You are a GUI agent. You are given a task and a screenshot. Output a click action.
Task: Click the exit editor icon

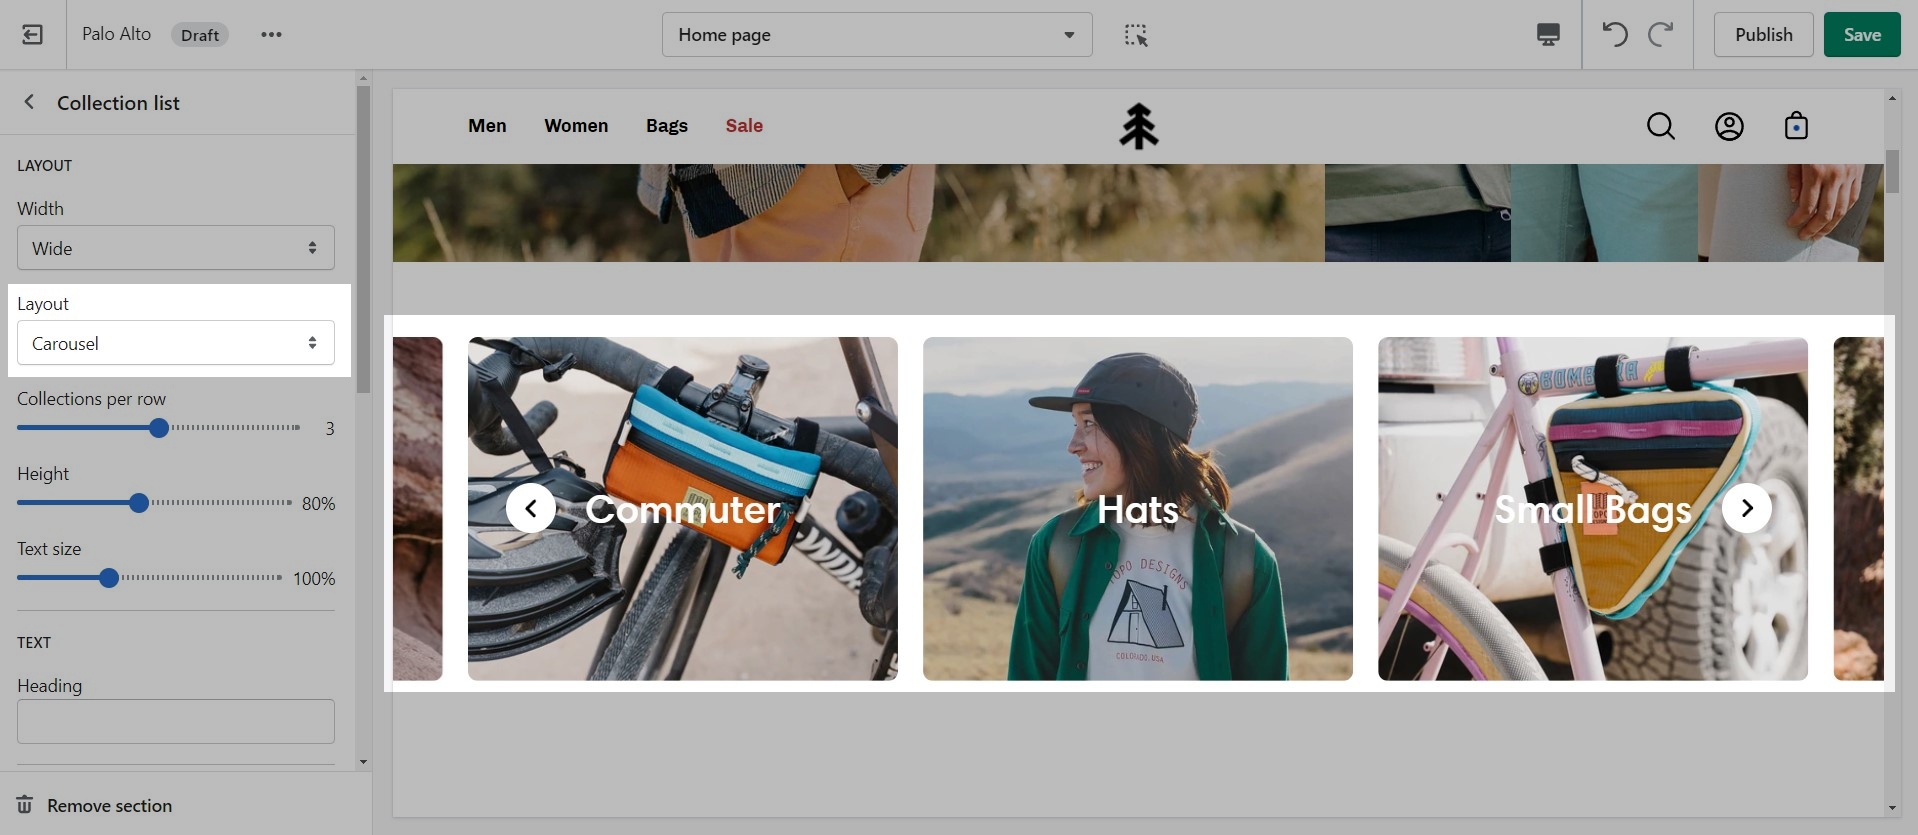point(32,35)
